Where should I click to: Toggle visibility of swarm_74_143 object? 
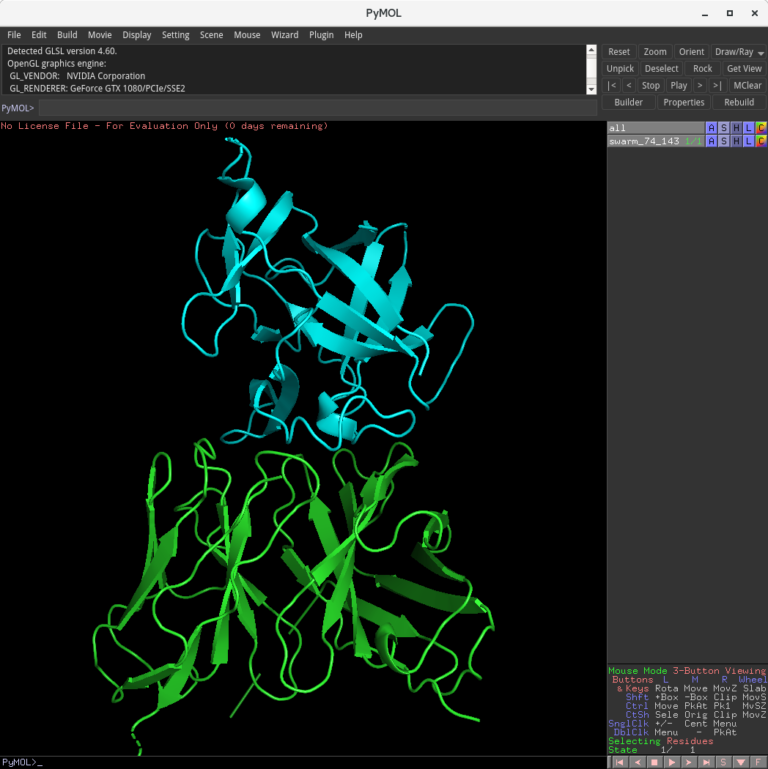click(644, 142)
